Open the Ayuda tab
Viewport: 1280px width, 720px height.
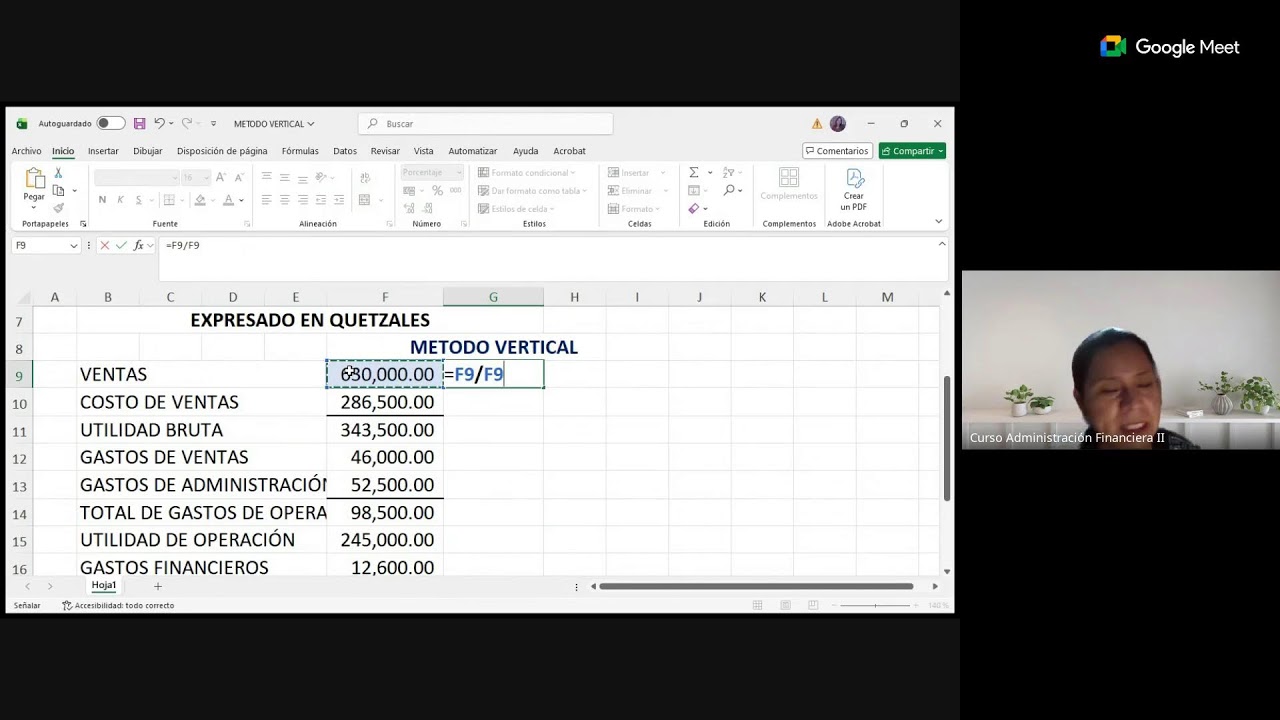pos(525,151)
